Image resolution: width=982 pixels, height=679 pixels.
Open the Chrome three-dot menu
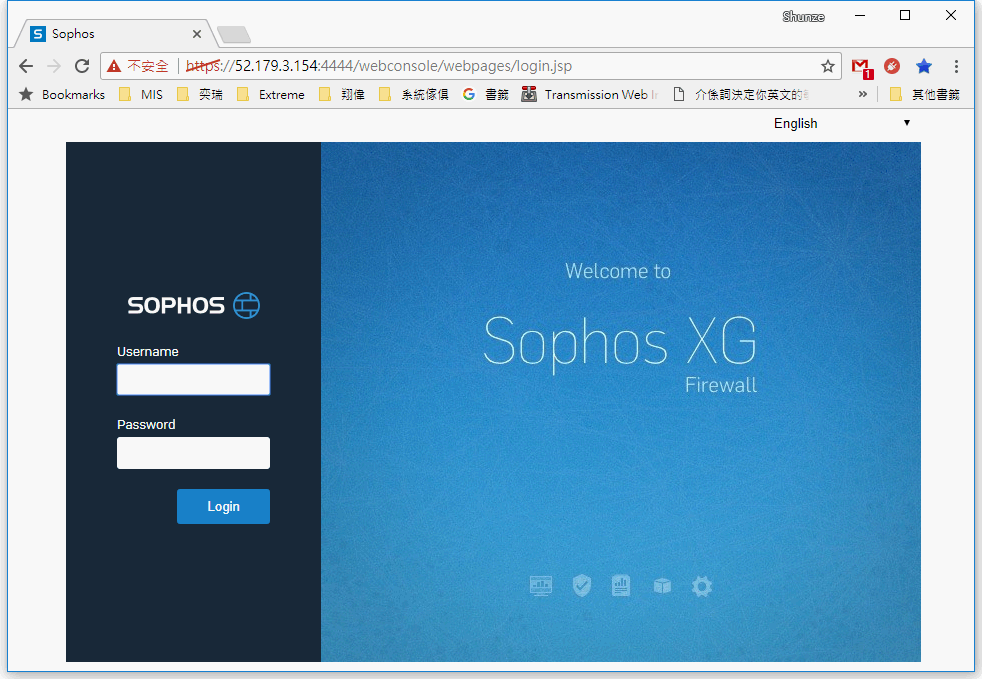pos(956,66)
